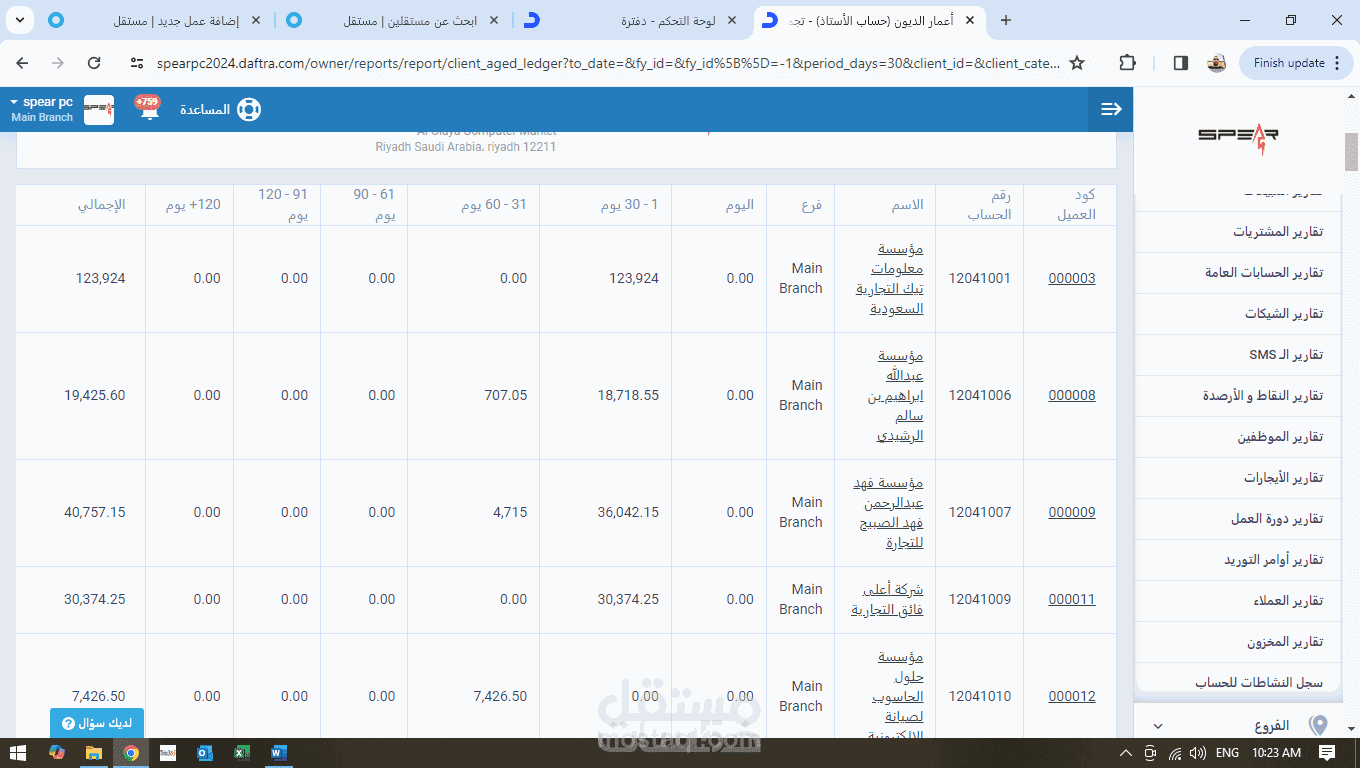
Task: Click the SPEAR logo in blue header
Action: point(98,109)
